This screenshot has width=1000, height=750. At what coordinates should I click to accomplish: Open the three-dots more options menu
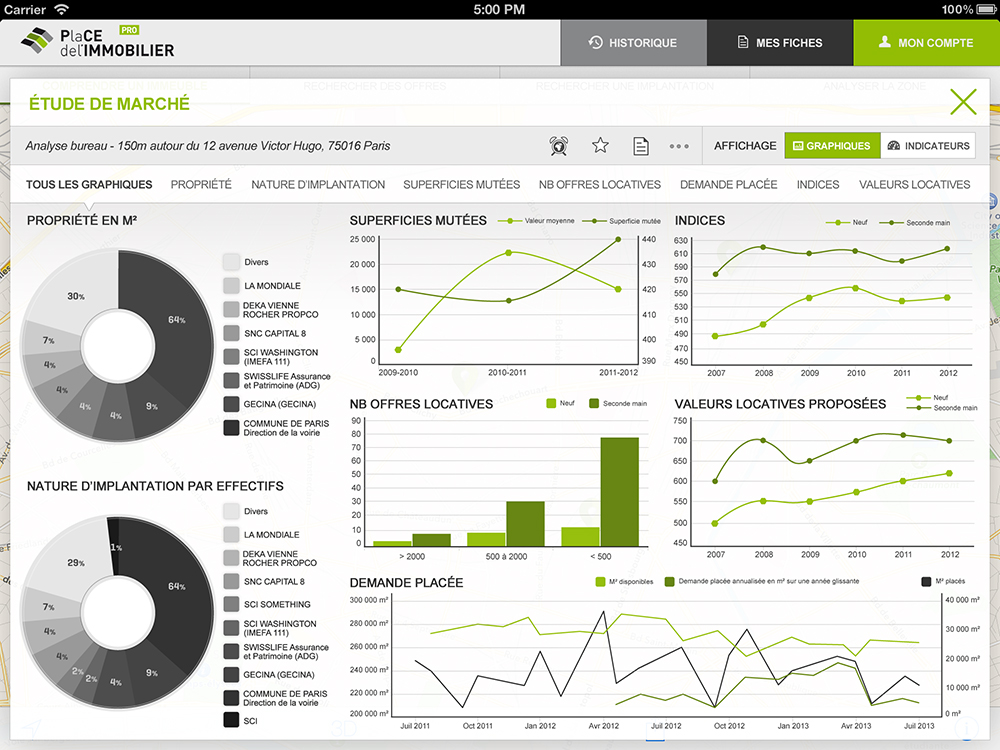[x=679, y=146]
